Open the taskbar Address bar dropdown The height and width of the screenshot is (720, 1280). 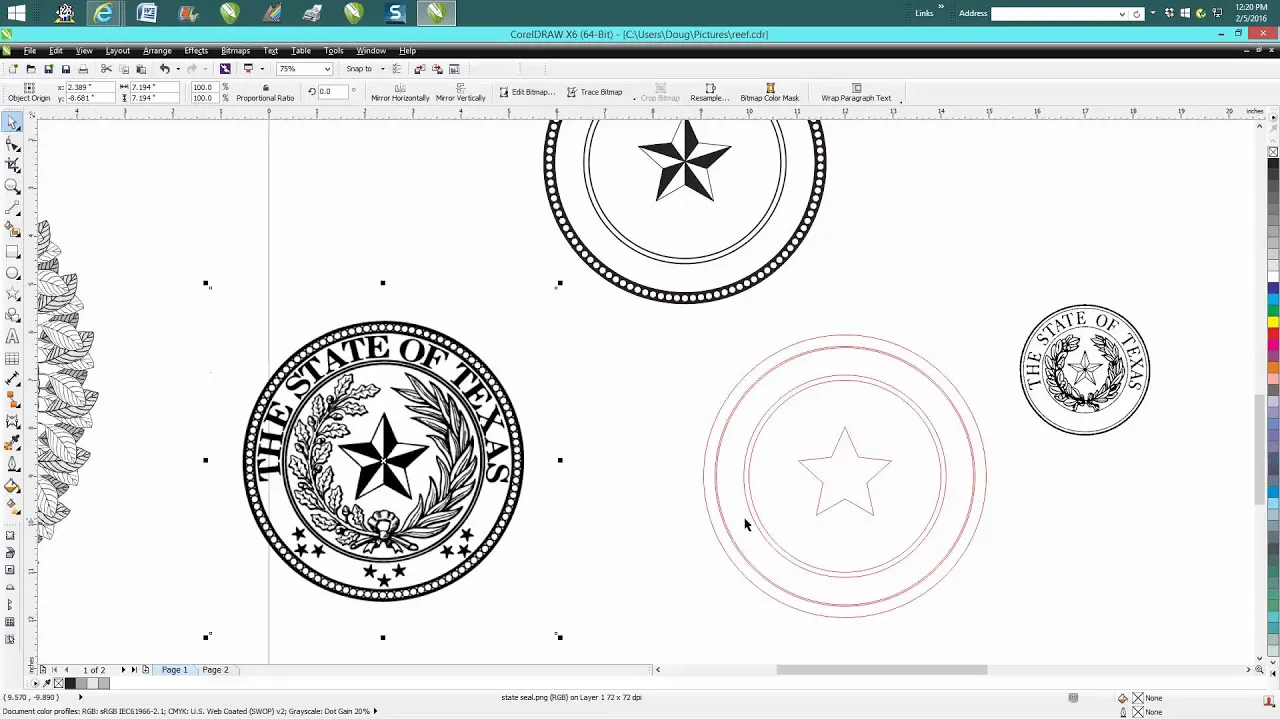1122,14
